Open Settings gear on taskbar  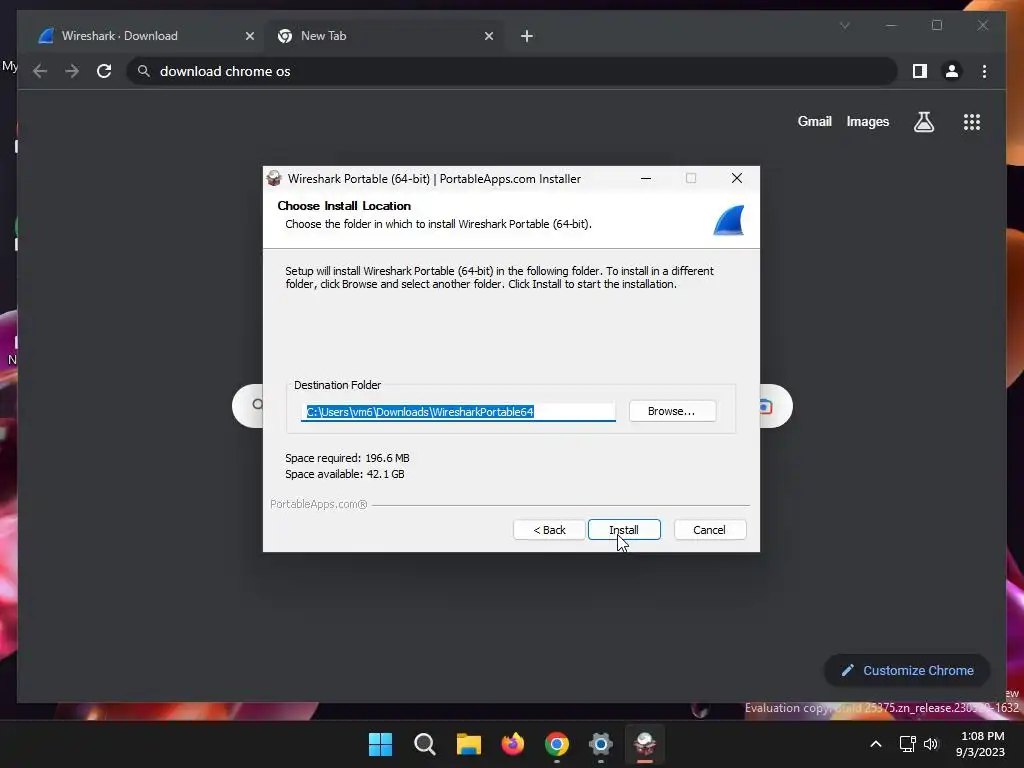tap(600, 744)
